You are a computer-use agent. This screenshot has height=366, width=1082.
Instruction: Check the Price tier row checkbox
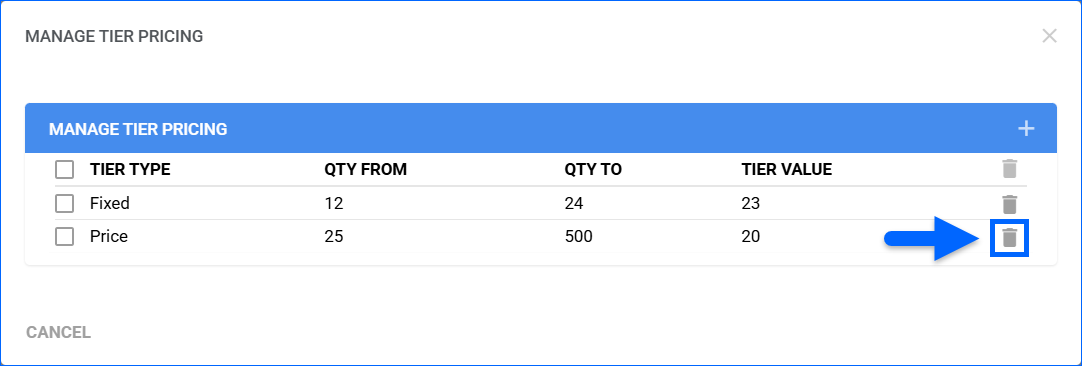65,237
